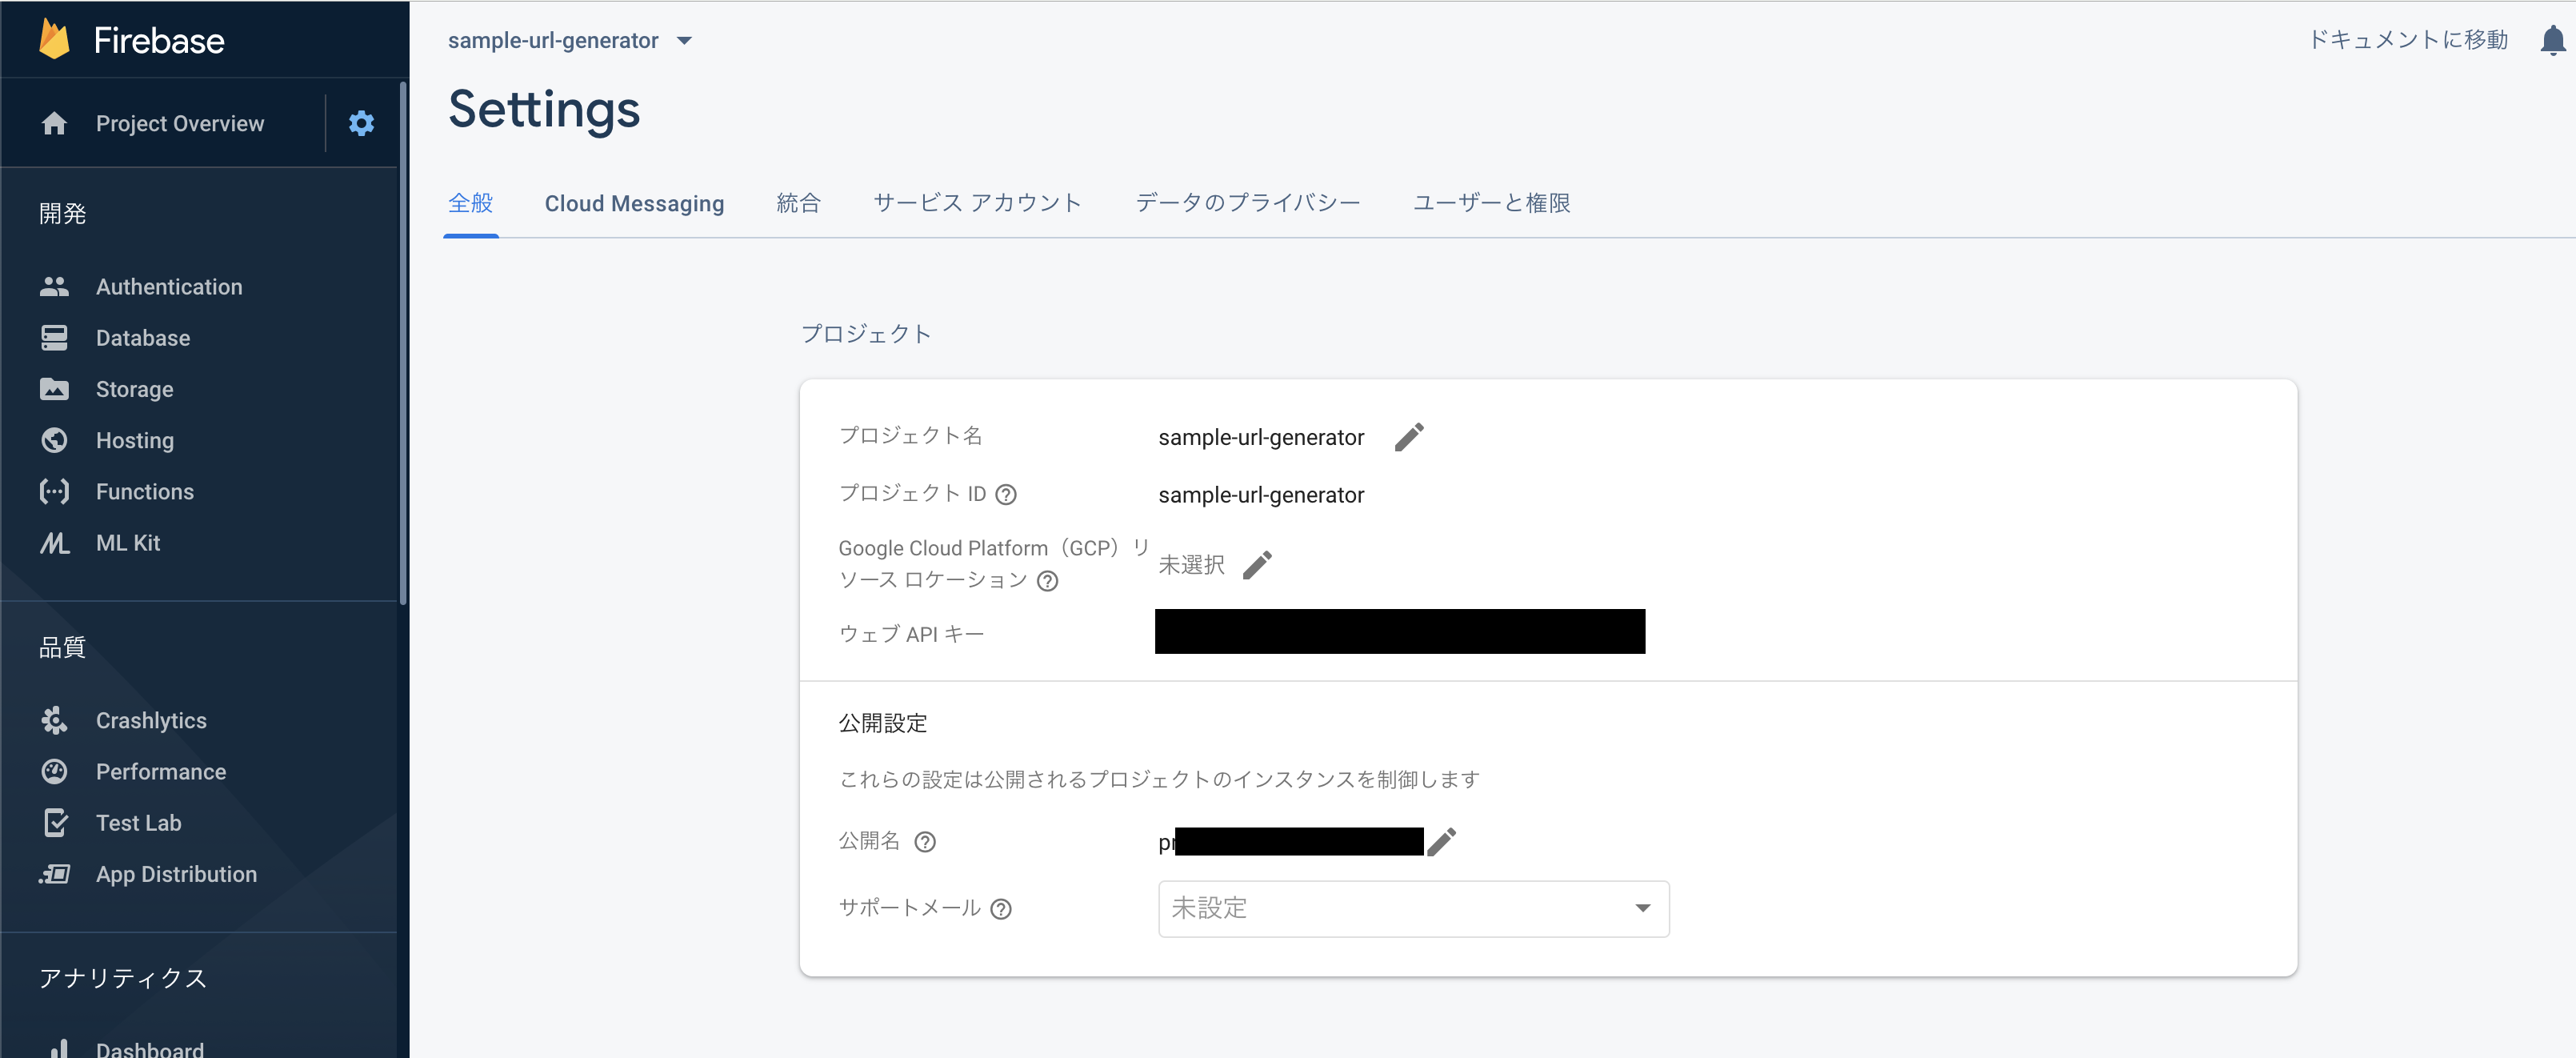Image resolution: width=2576 pixels, height=1058 pixels.
Task: Click the Dashboard bar chart icon
Action: click(x=58, y=1048)
